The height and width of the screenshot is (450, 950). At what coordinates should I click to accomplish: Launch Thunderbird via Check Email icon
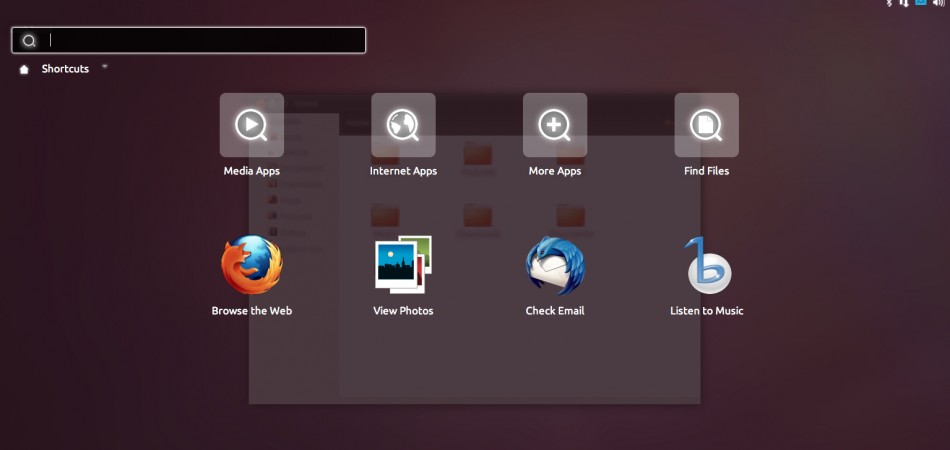pos(555,265)
